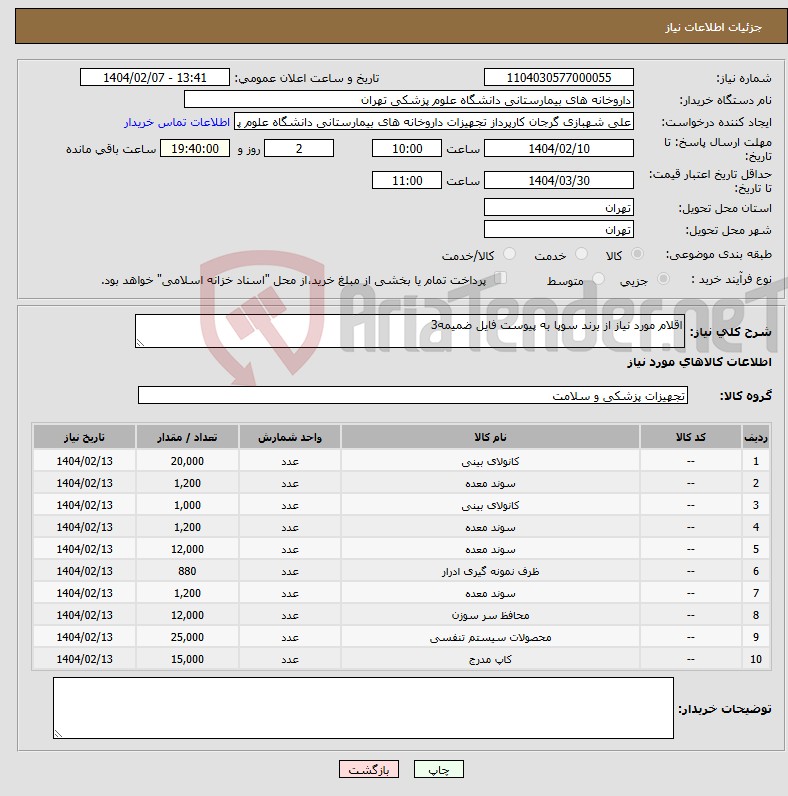The image size is (788, 796).
Task: Click the گروه کالا field تجهیزات پزشکی
Action: point(413,395)
